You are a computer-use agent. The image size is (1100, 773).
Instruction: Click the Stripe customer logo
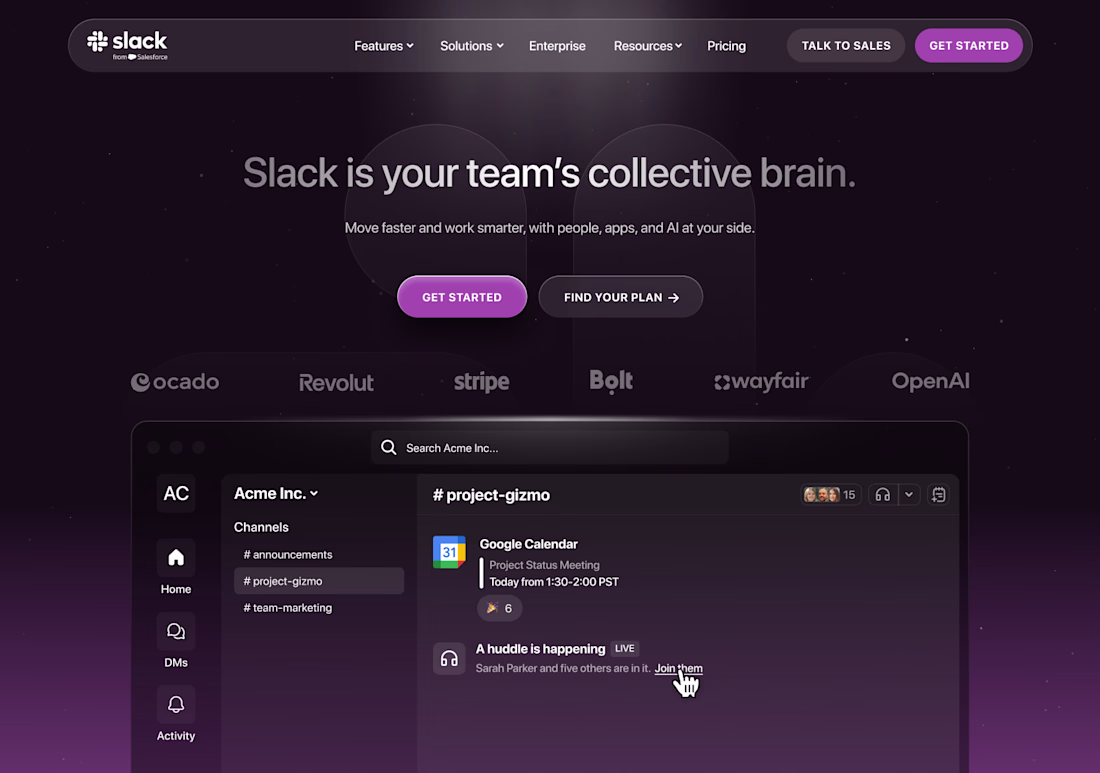coord(481,382)
